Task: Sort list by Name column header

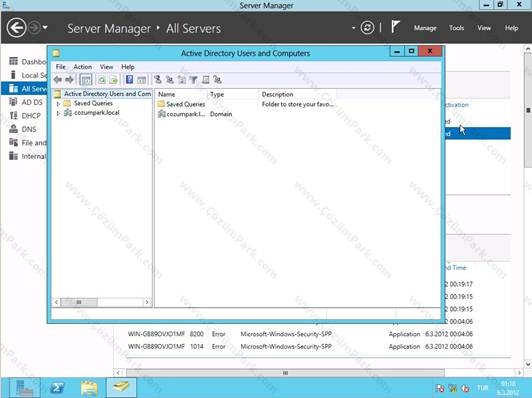Action: coord(181,94)
